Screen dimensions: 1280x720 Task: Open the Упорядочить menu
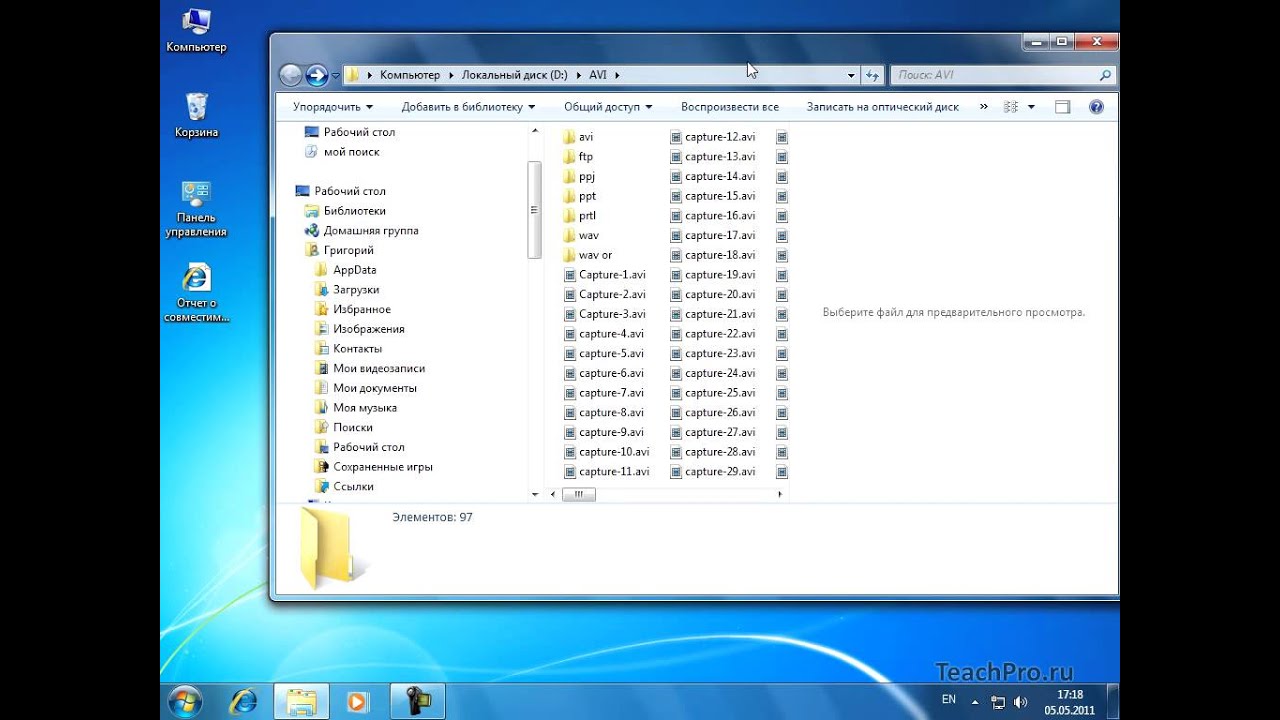(333, 107)
